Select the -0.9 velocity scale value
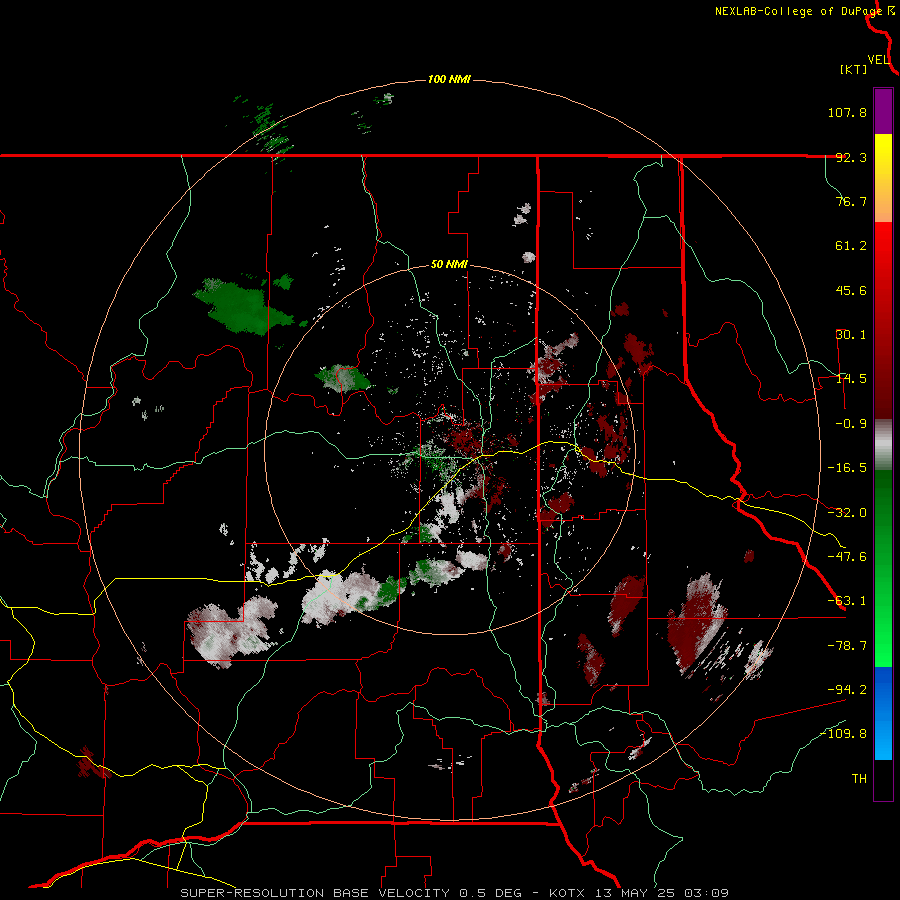Viewport: 900px width, 900px height. 851,424
